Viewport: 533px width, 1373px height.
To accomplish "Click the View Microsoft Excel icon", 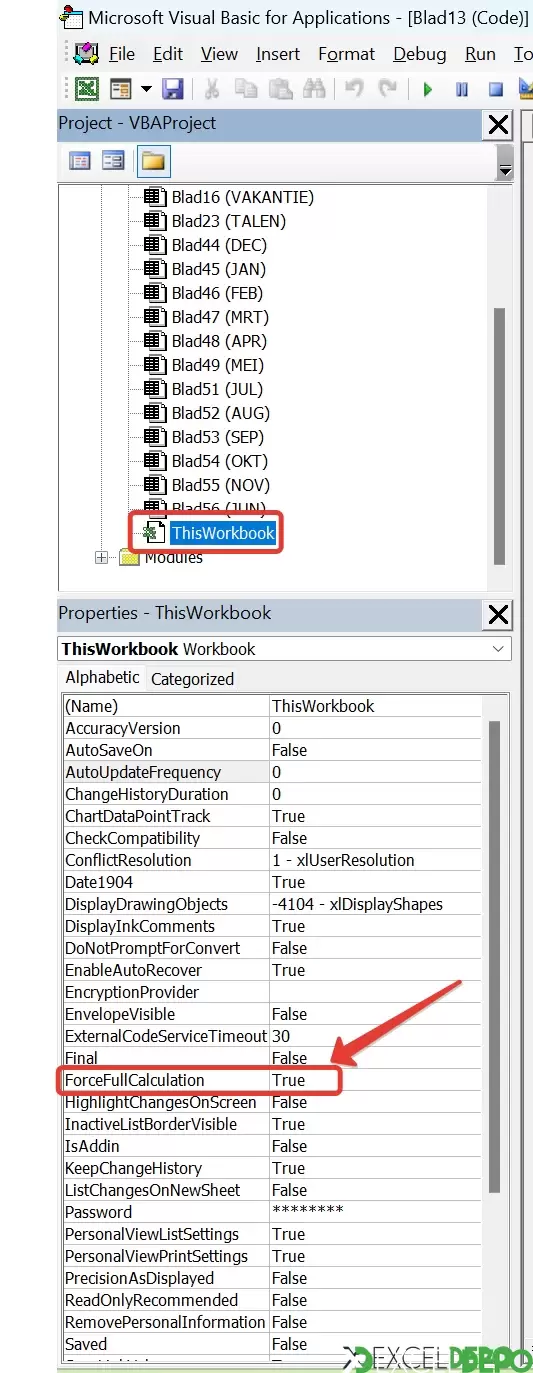I will (87, 89).
